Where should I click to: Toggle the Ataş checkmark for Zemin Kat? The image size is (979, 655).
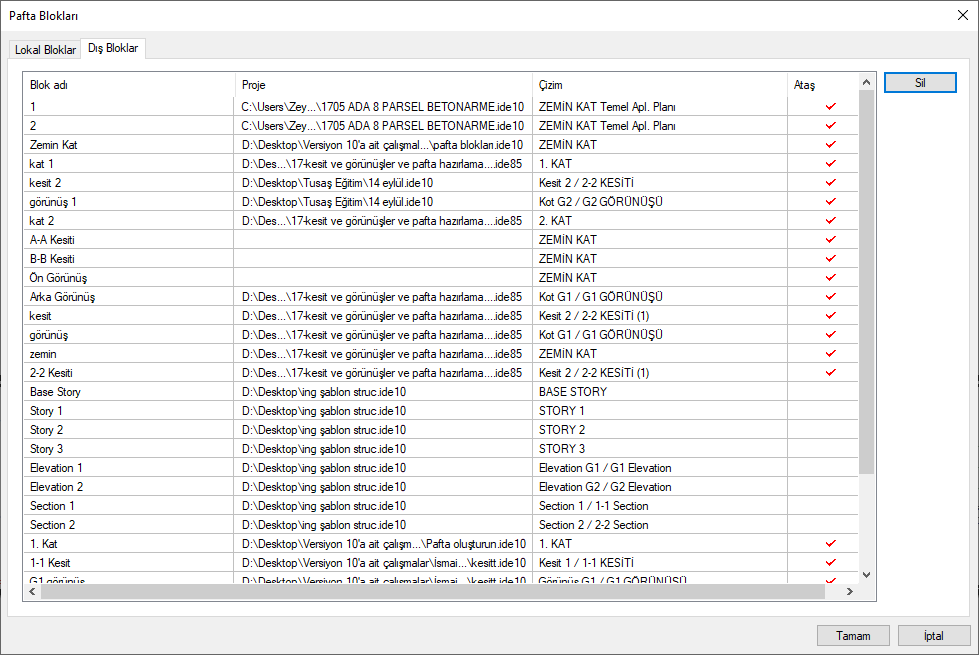coord(829,145)
